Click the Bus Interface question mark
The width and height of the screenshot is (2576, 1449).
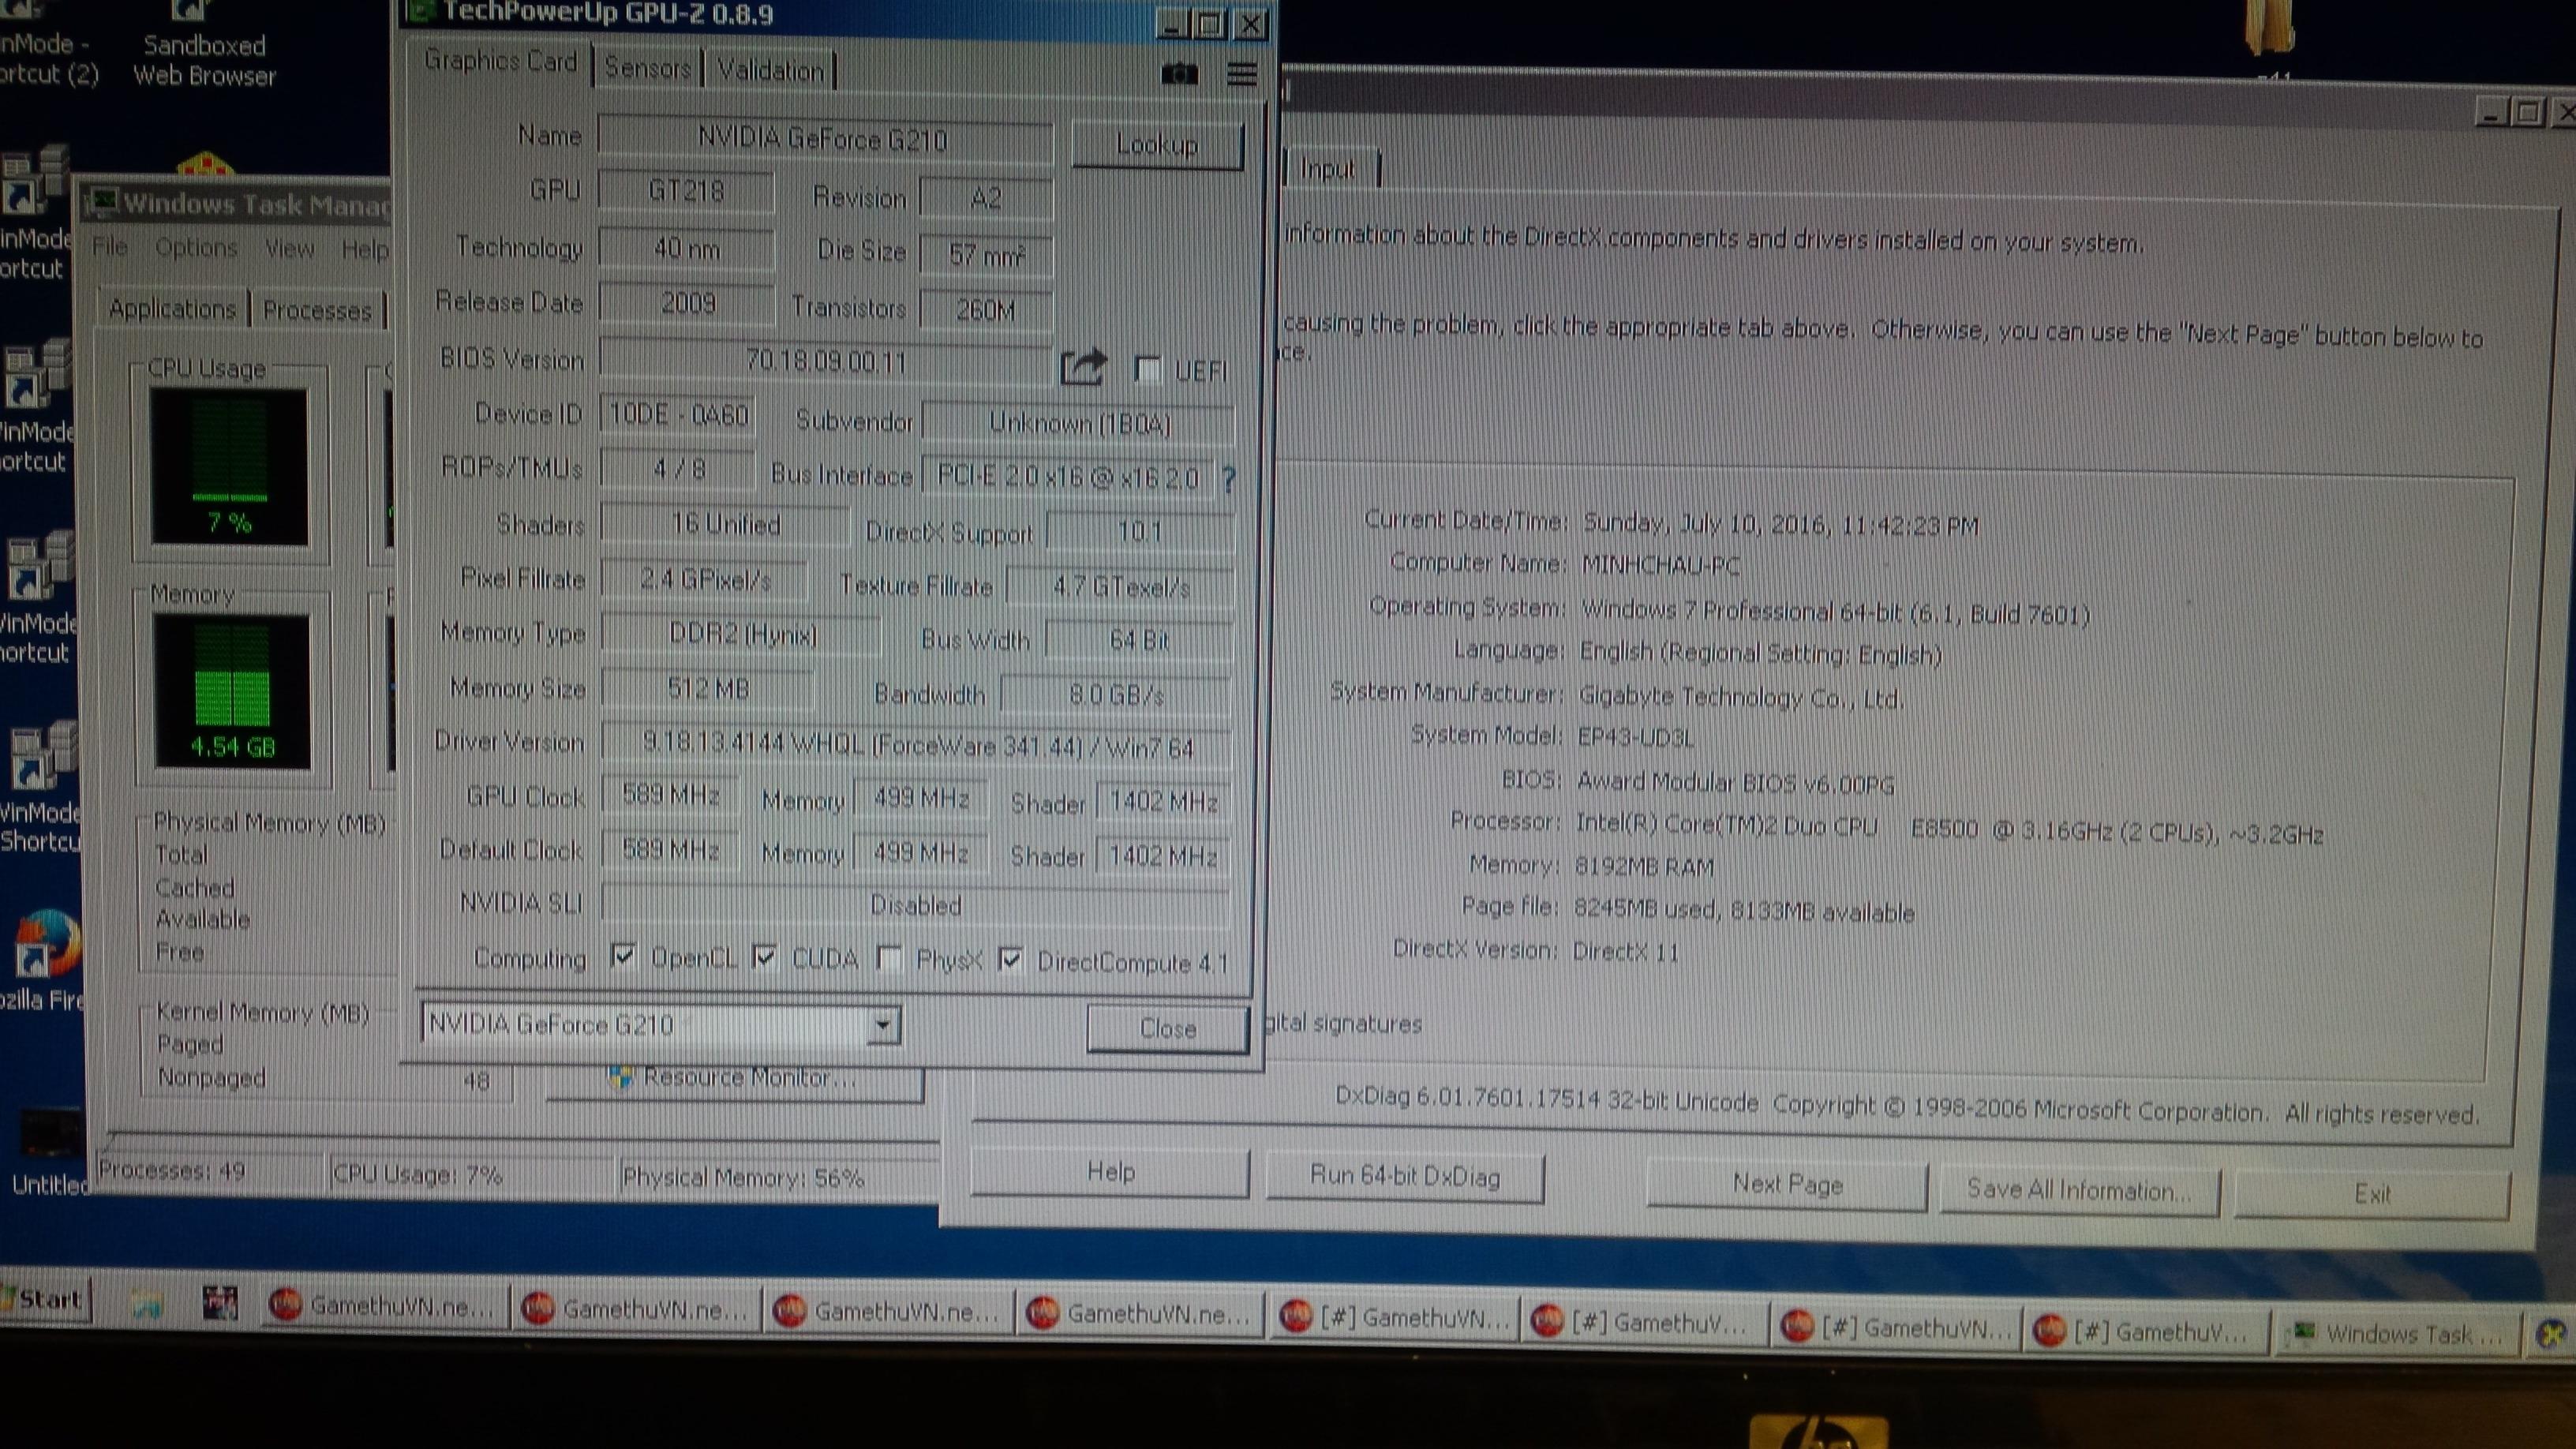coord(1229,480)
